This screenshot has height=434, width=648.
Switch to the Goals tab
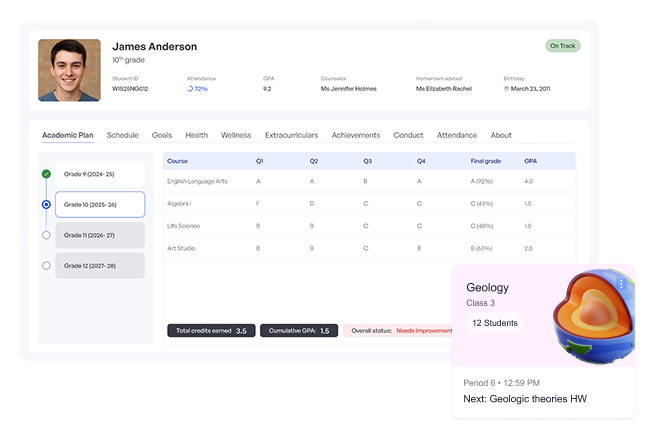[x=162, y=135]
